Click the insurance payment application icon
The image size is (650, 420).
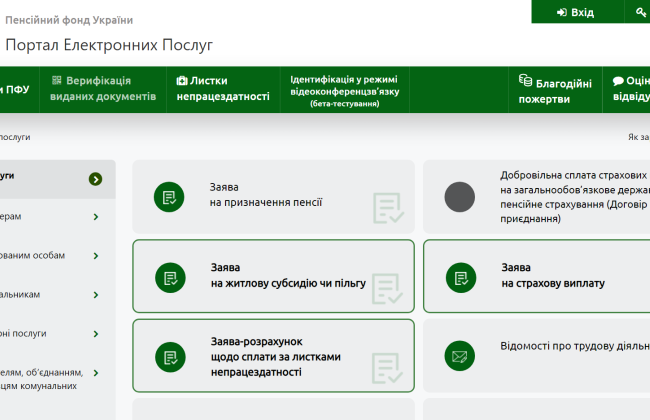point(460,276)
